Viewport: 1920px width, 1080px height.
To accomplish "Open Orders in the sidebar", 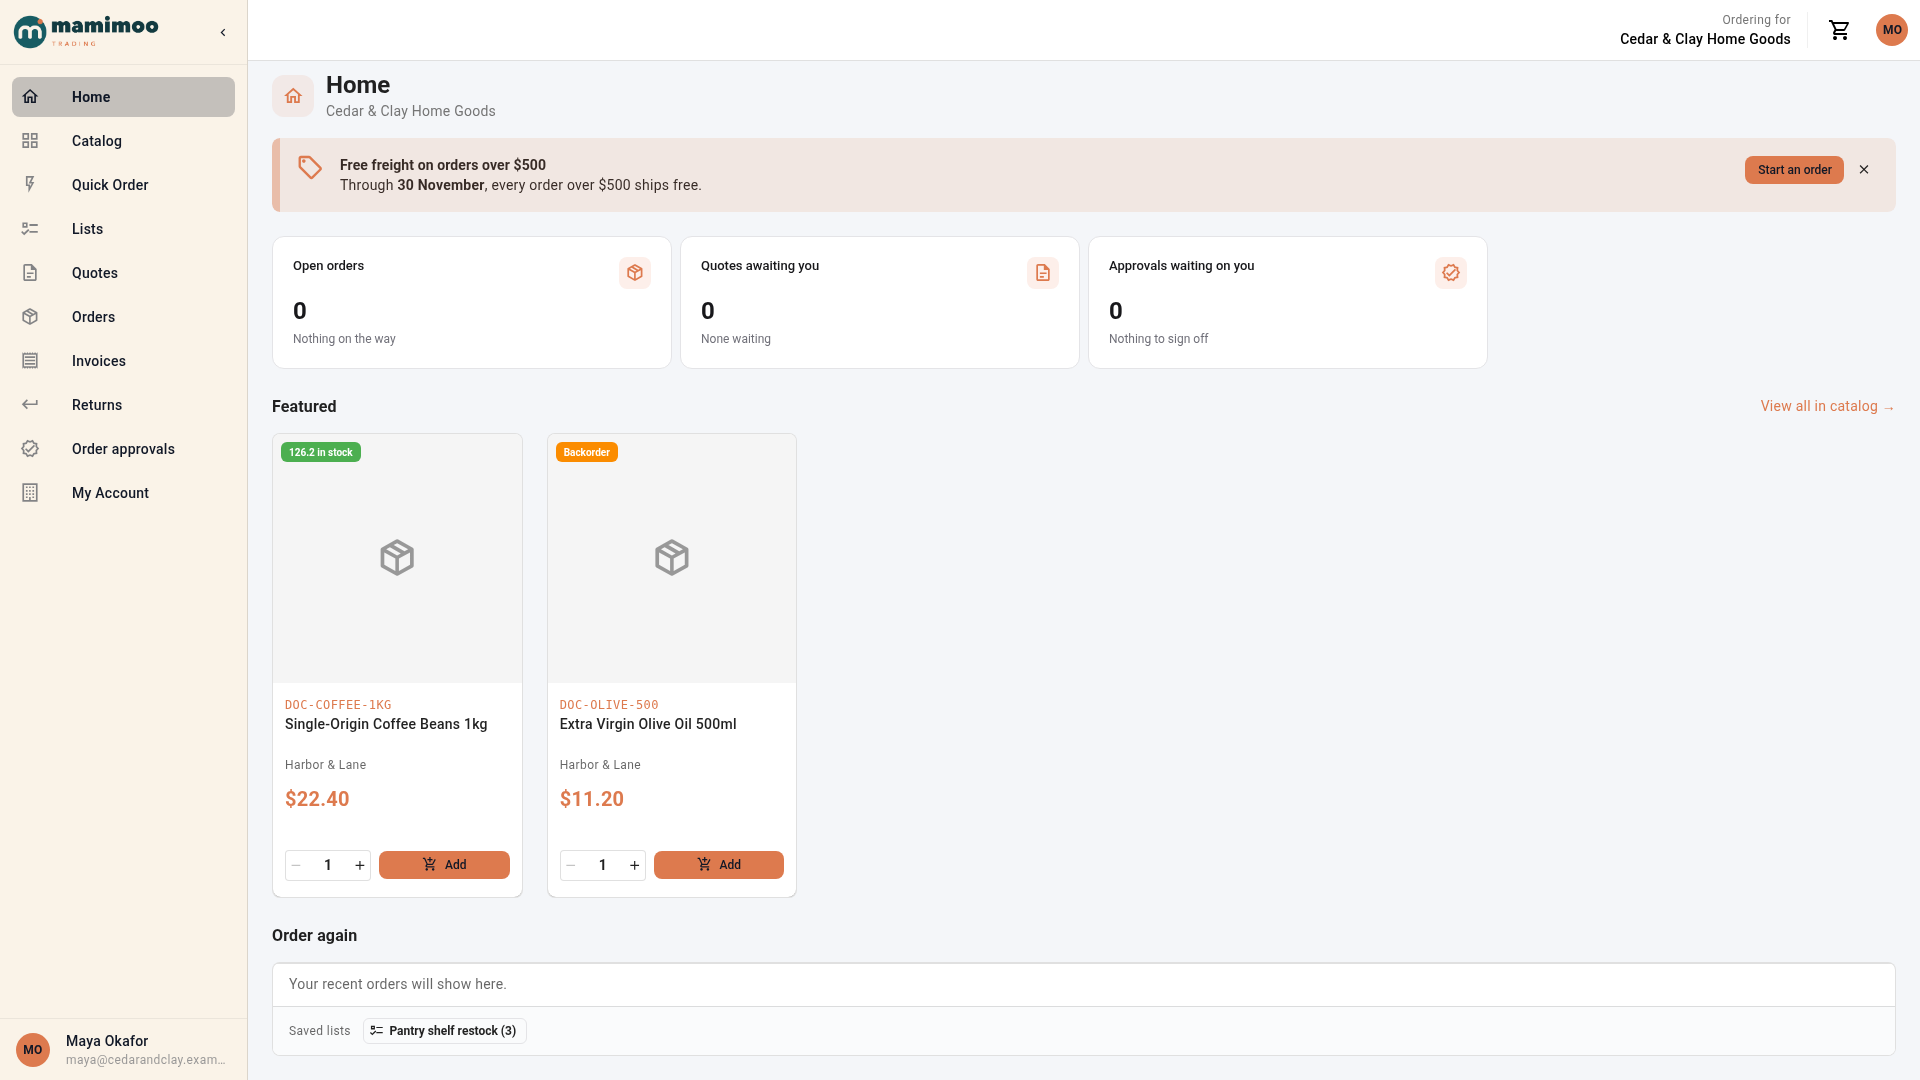I will (x=123, y=317).
